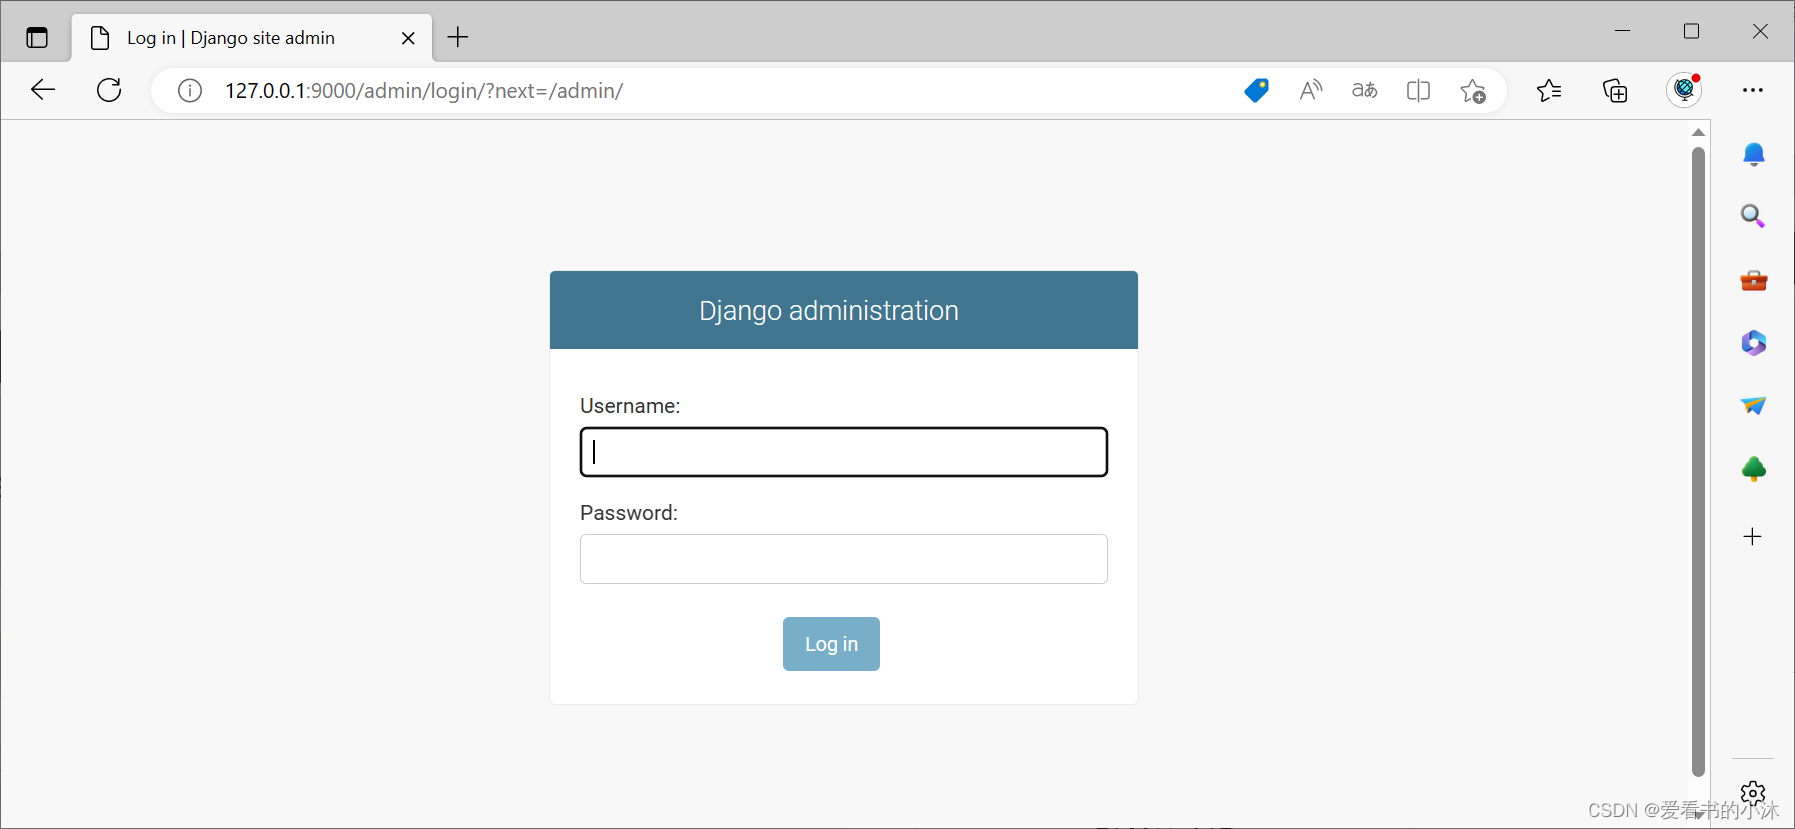Open the green tree sidebar app

[x=1754, y=469]
